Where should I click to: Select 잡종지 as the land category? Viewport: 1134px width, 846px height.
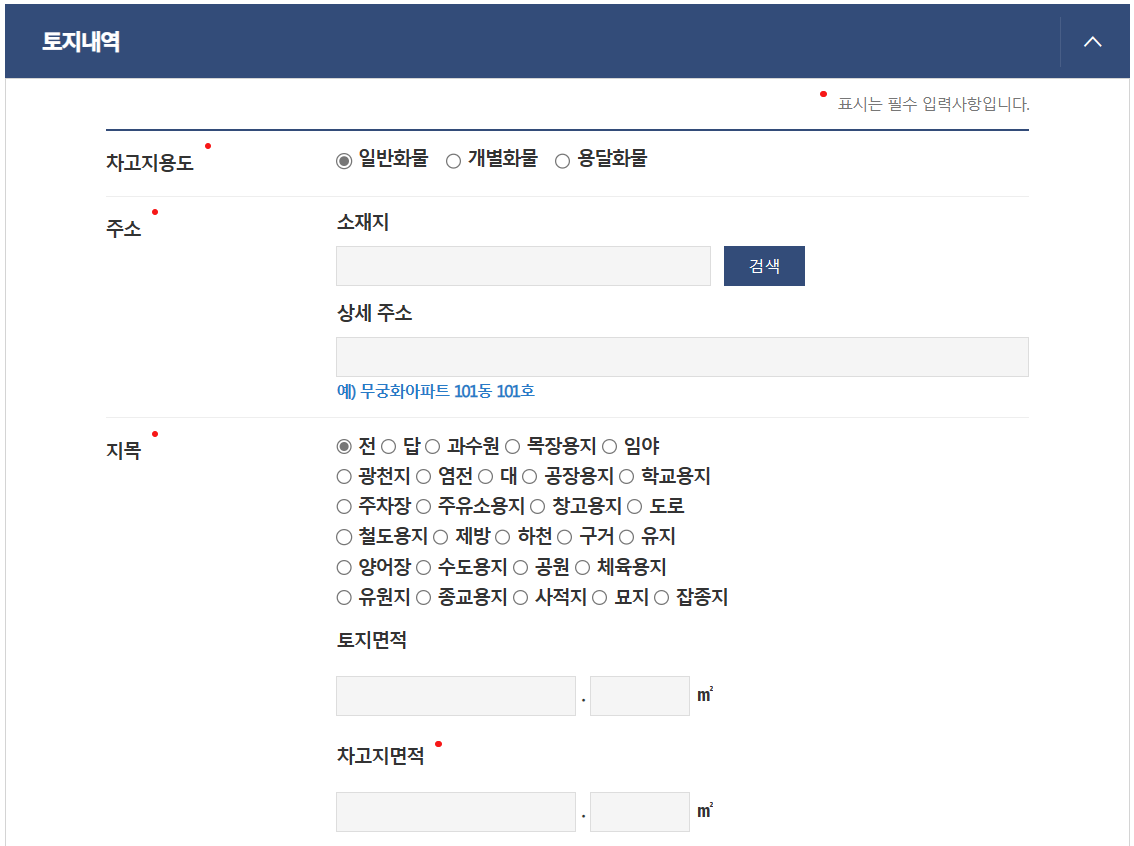click(661, 598)
